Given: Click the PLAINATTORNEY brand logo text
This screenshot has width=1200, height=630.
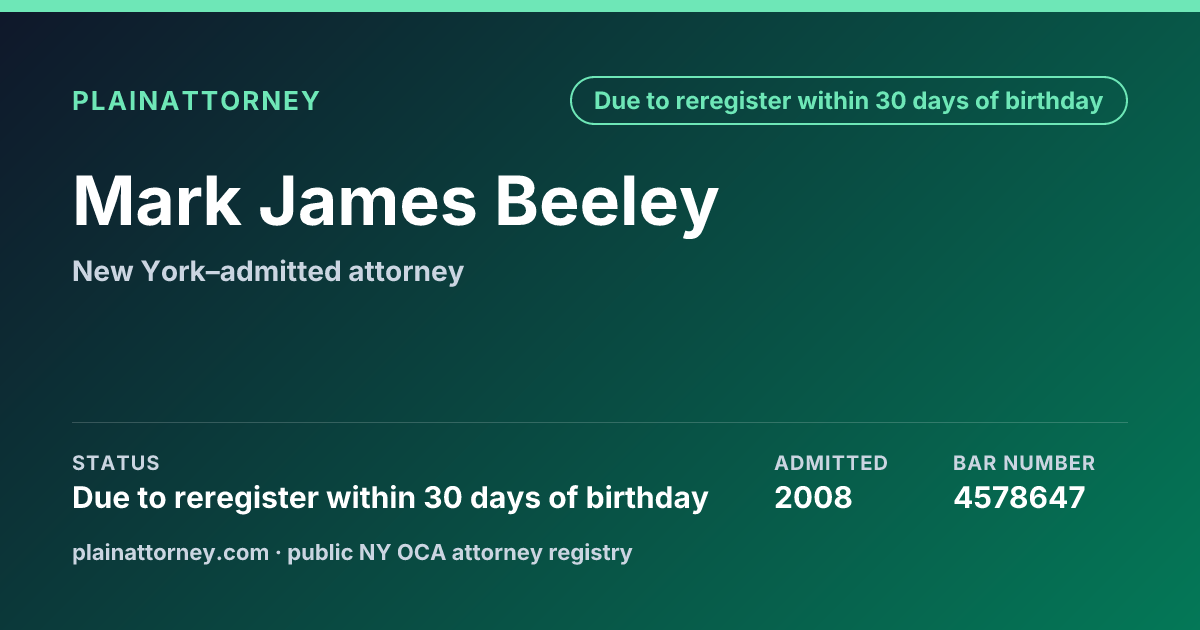Looking at the screenshot, I should coord(196,101).
